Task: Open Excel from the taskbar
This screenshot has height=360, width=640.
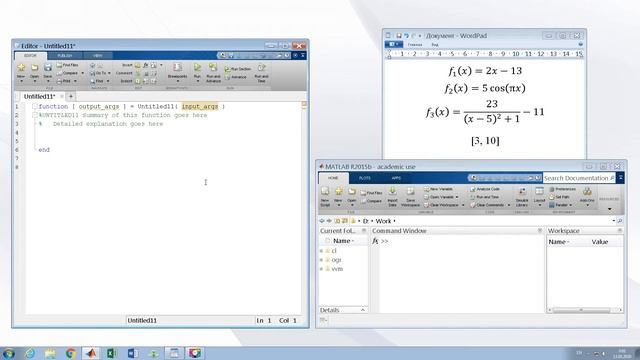Action: pos(111,353)
